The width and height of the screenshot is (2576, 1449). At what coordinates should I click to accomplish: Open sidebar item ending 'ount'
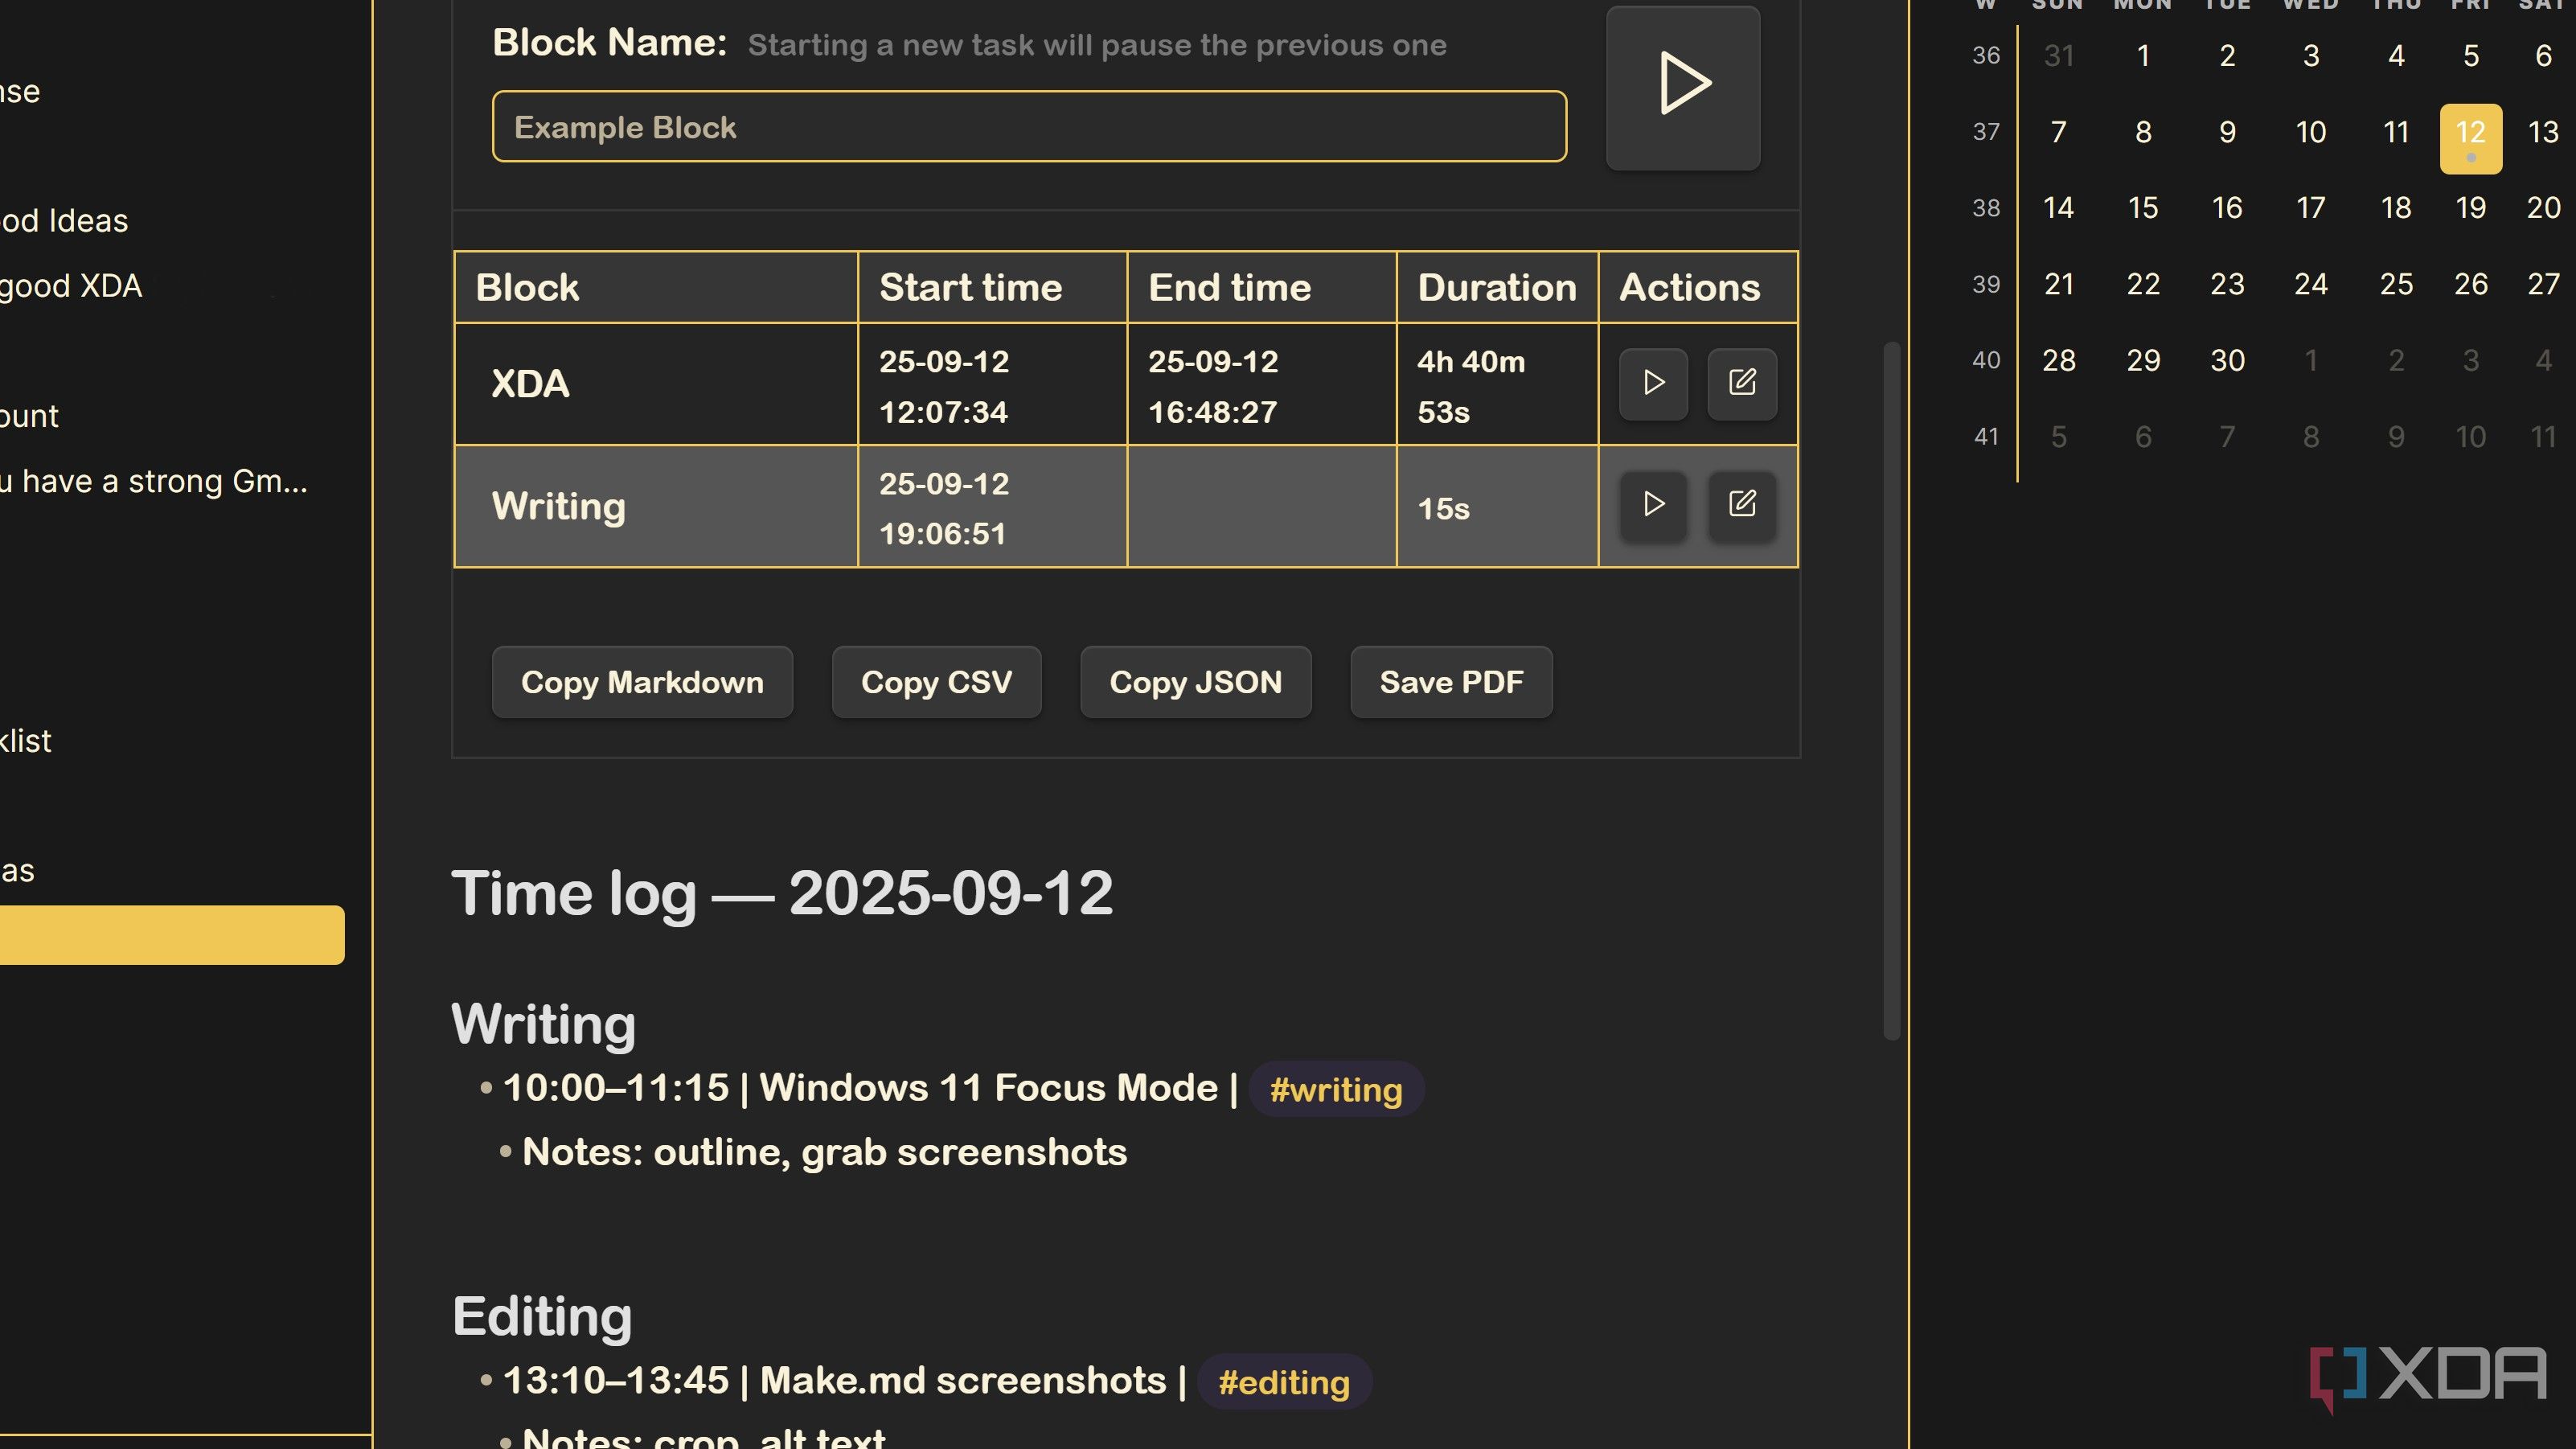pos(30,416)
